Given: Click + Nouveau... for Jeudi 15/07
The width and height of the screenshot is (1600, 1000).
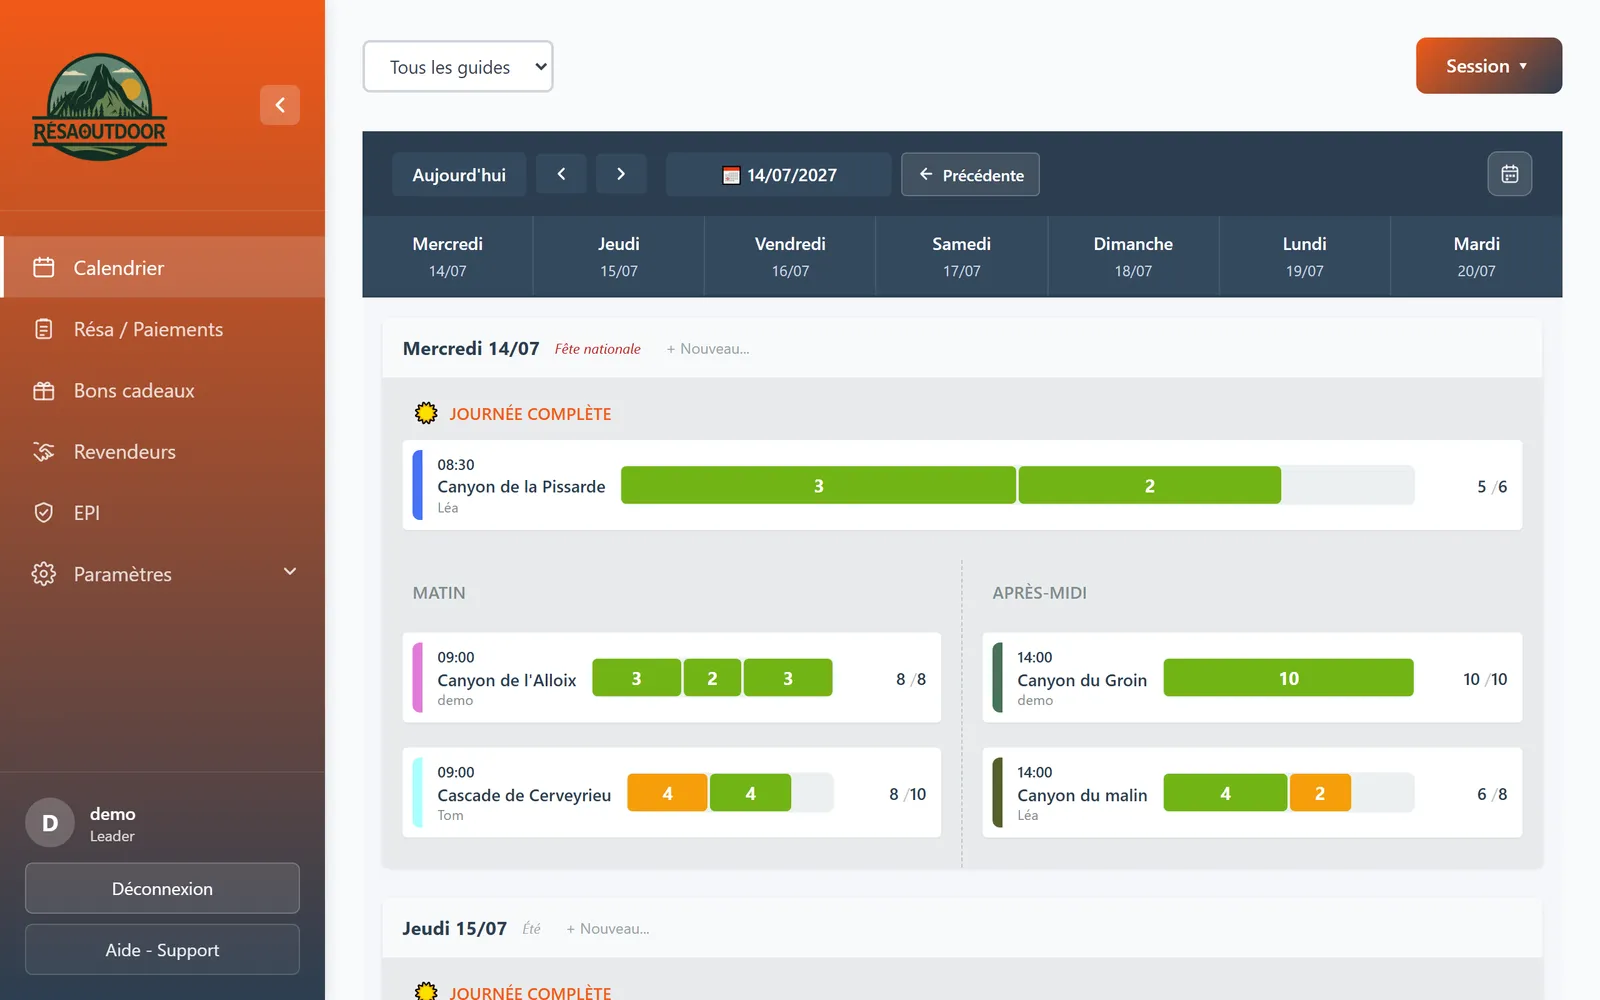Looking at the screenshot, I should click(608, 929).
